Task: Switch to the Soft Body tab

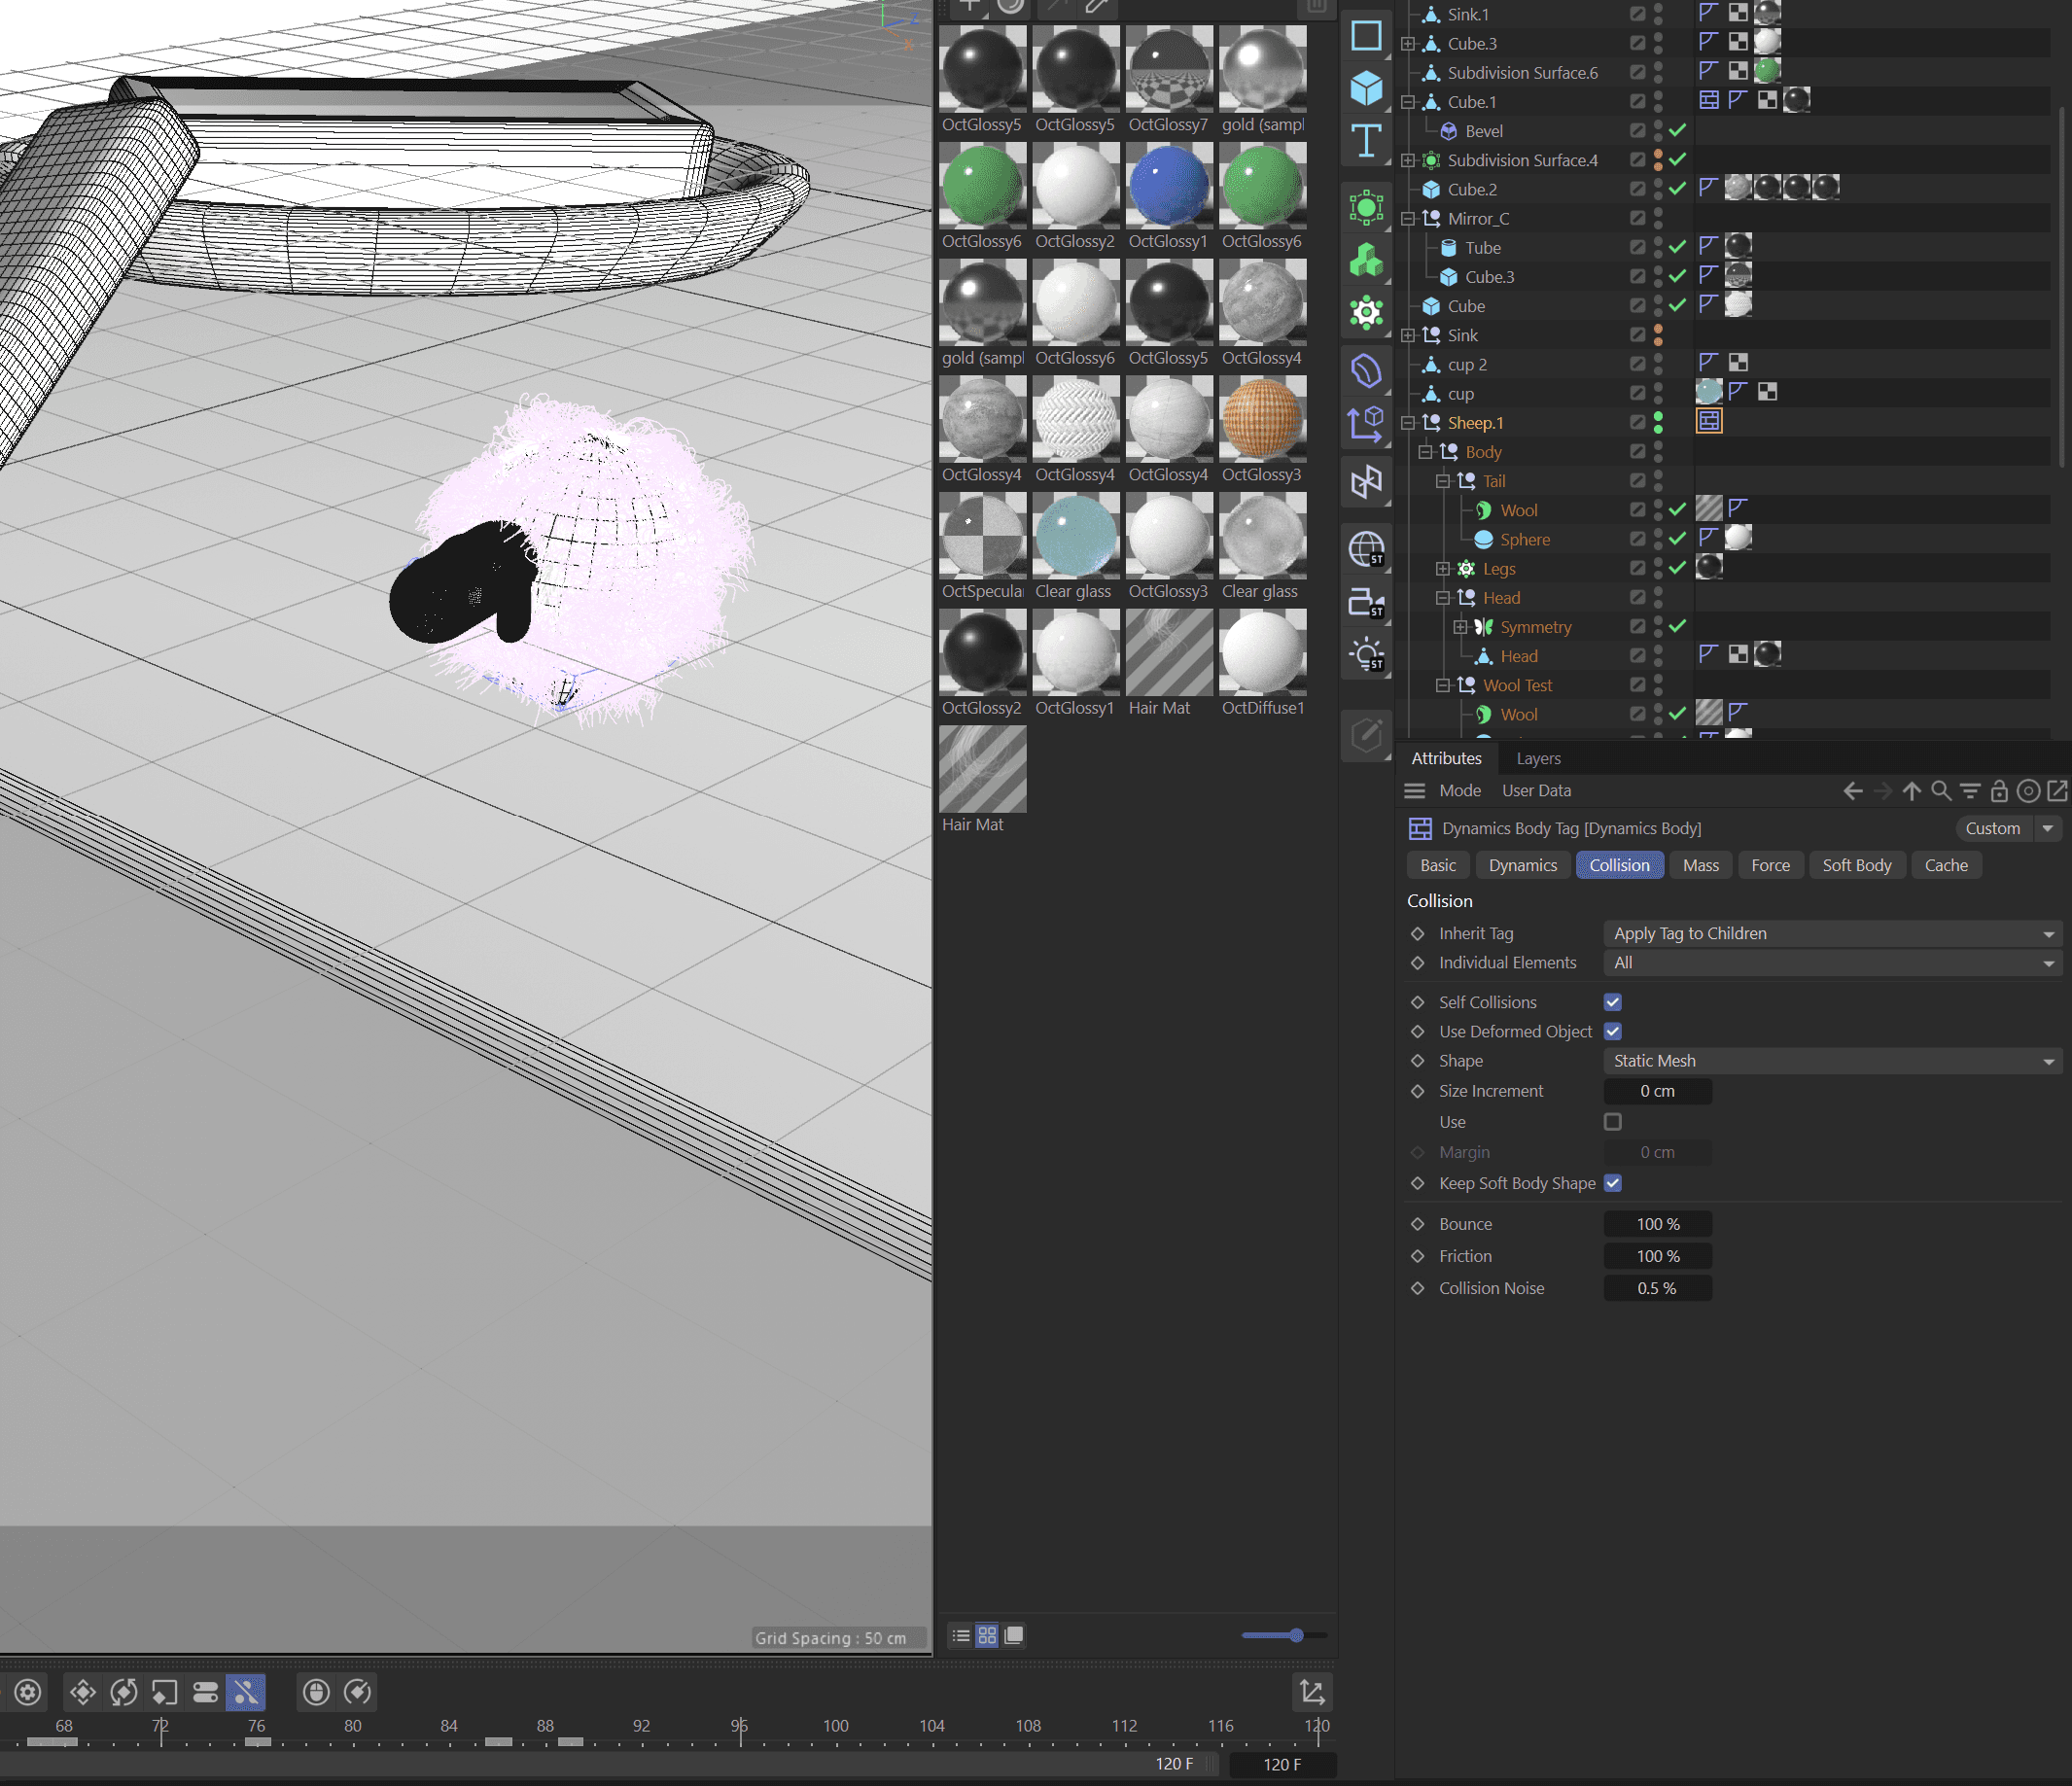Action: pos(1856,865)
